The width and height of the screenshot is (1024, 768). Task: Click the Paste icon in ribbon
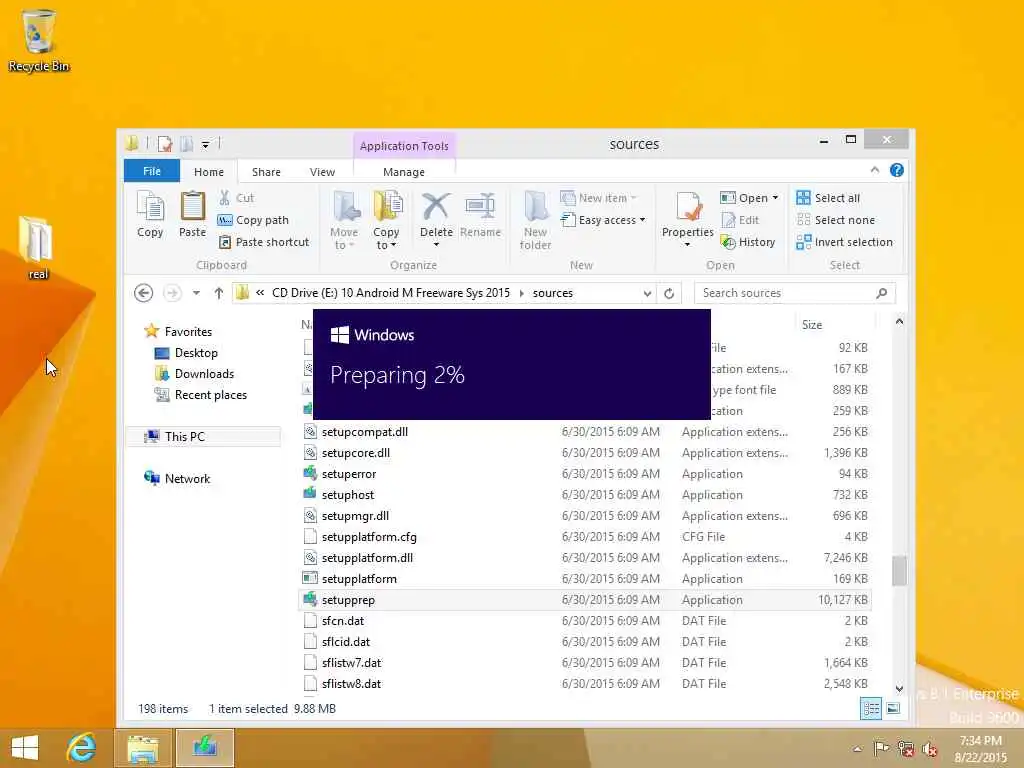point(192,214)
